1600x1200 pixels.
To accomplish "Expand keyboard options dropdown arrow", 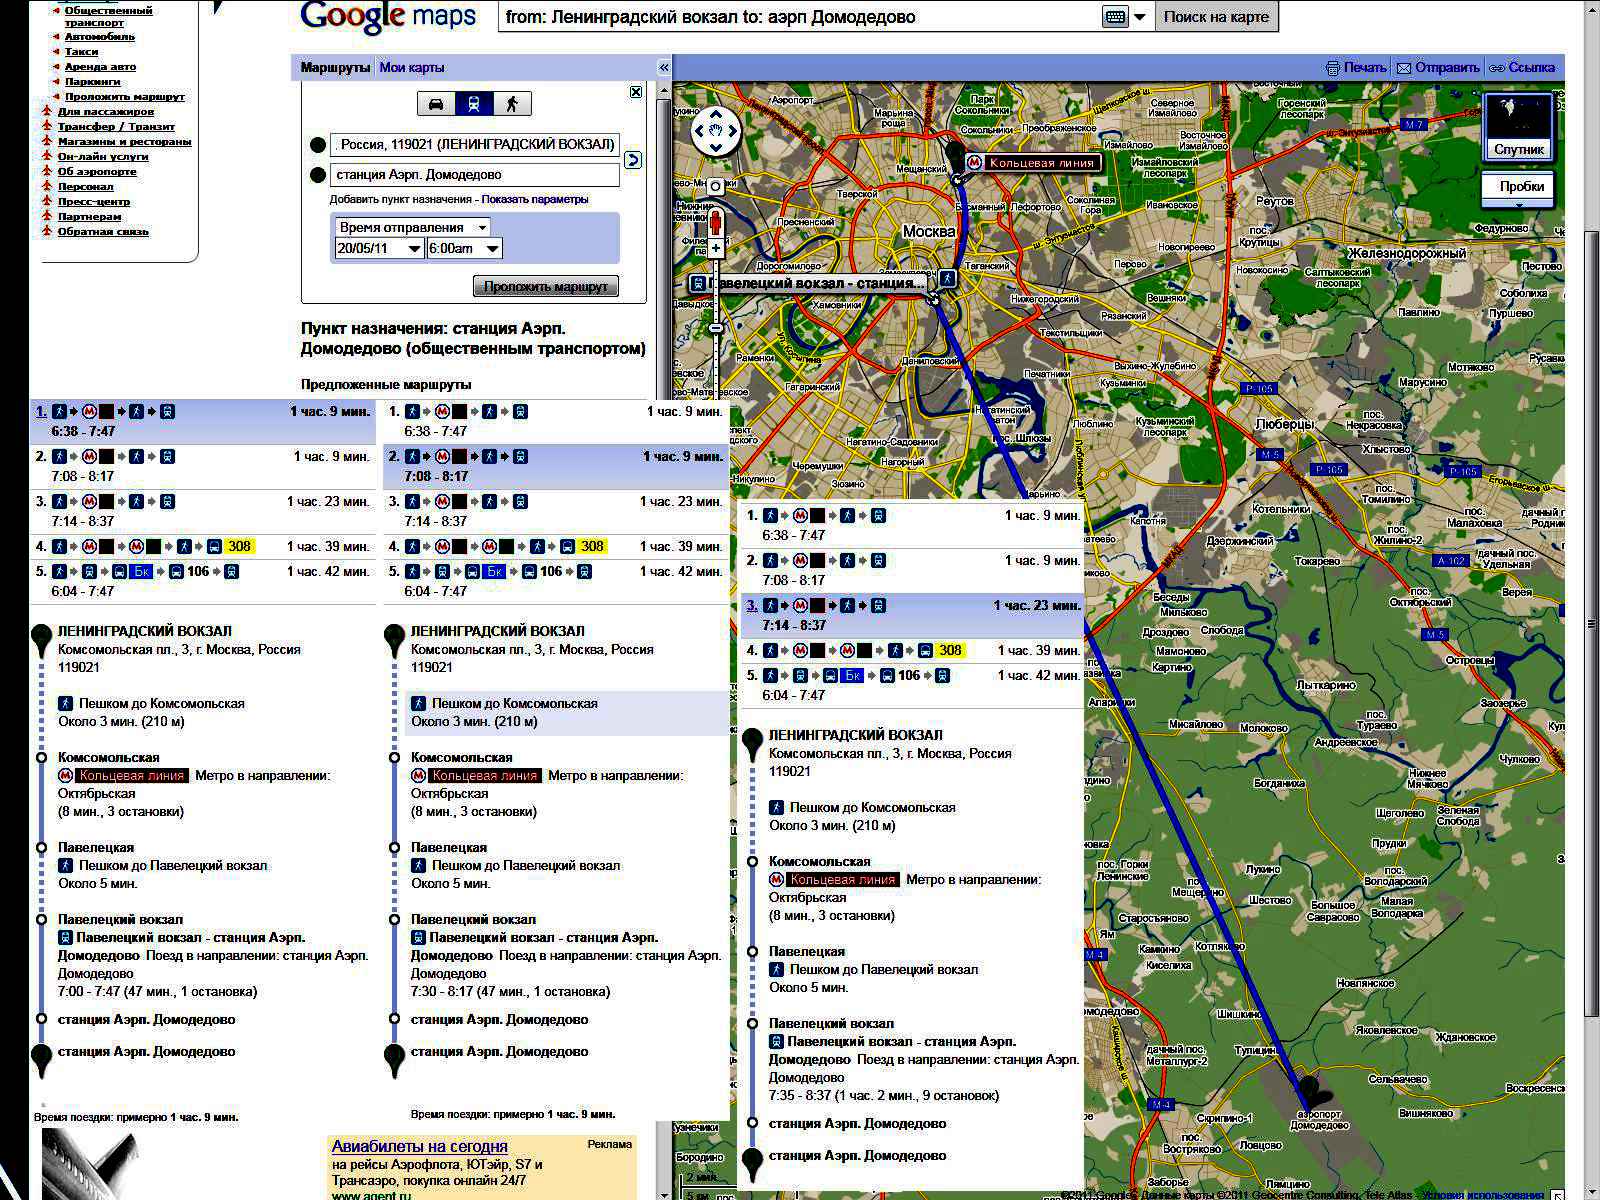I will pos(1140,17).
